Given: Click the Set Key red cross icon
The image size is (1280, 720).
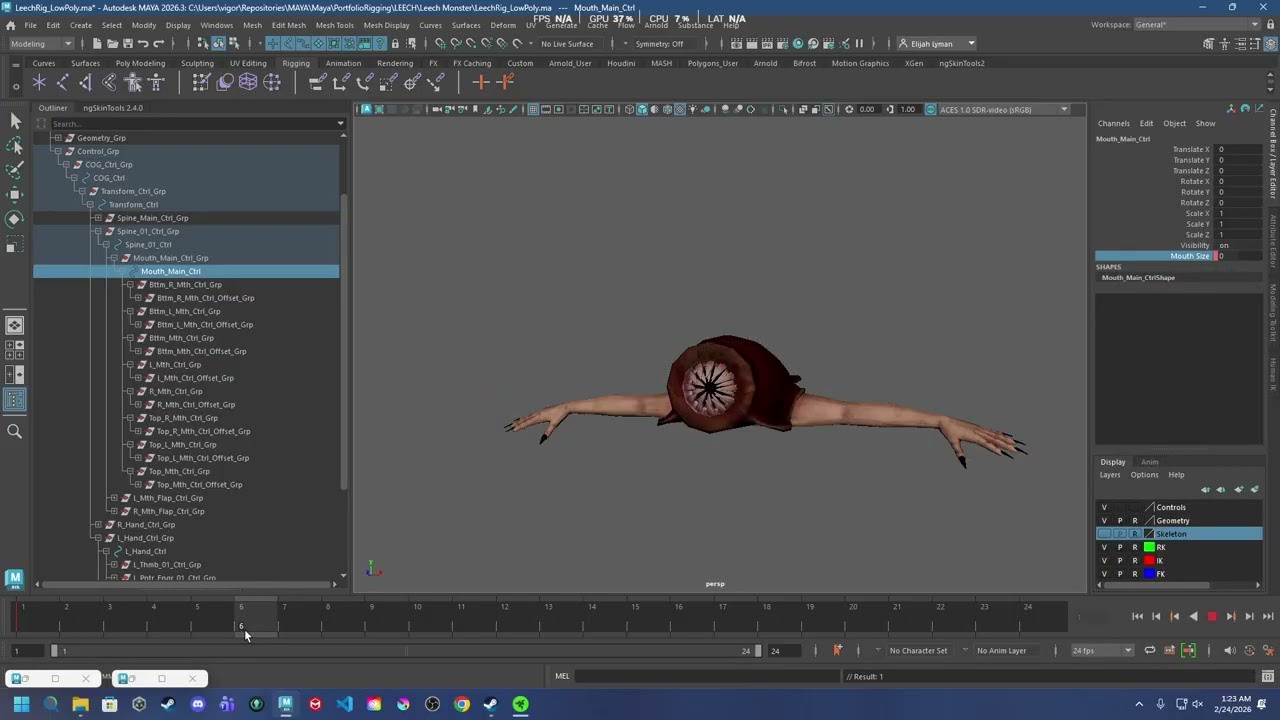Looking at the screenshot, I should pos(481,82).
